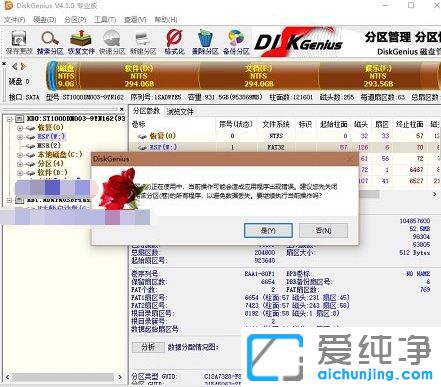Choose the Format (格式化) toolbar icon
Viewport: 441px width, 387px height.
pos(174,42)
